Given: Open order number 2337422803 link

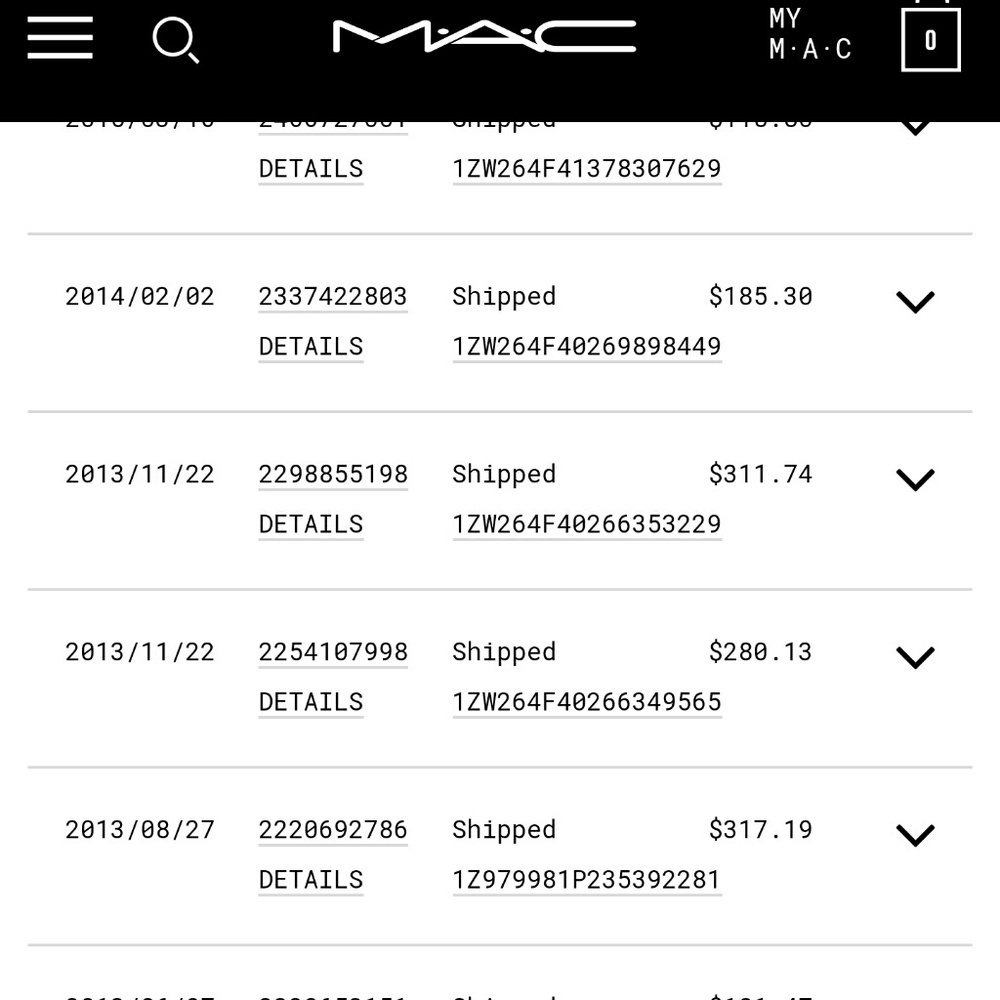Looking at the screenshot, I should pos(332,296).
